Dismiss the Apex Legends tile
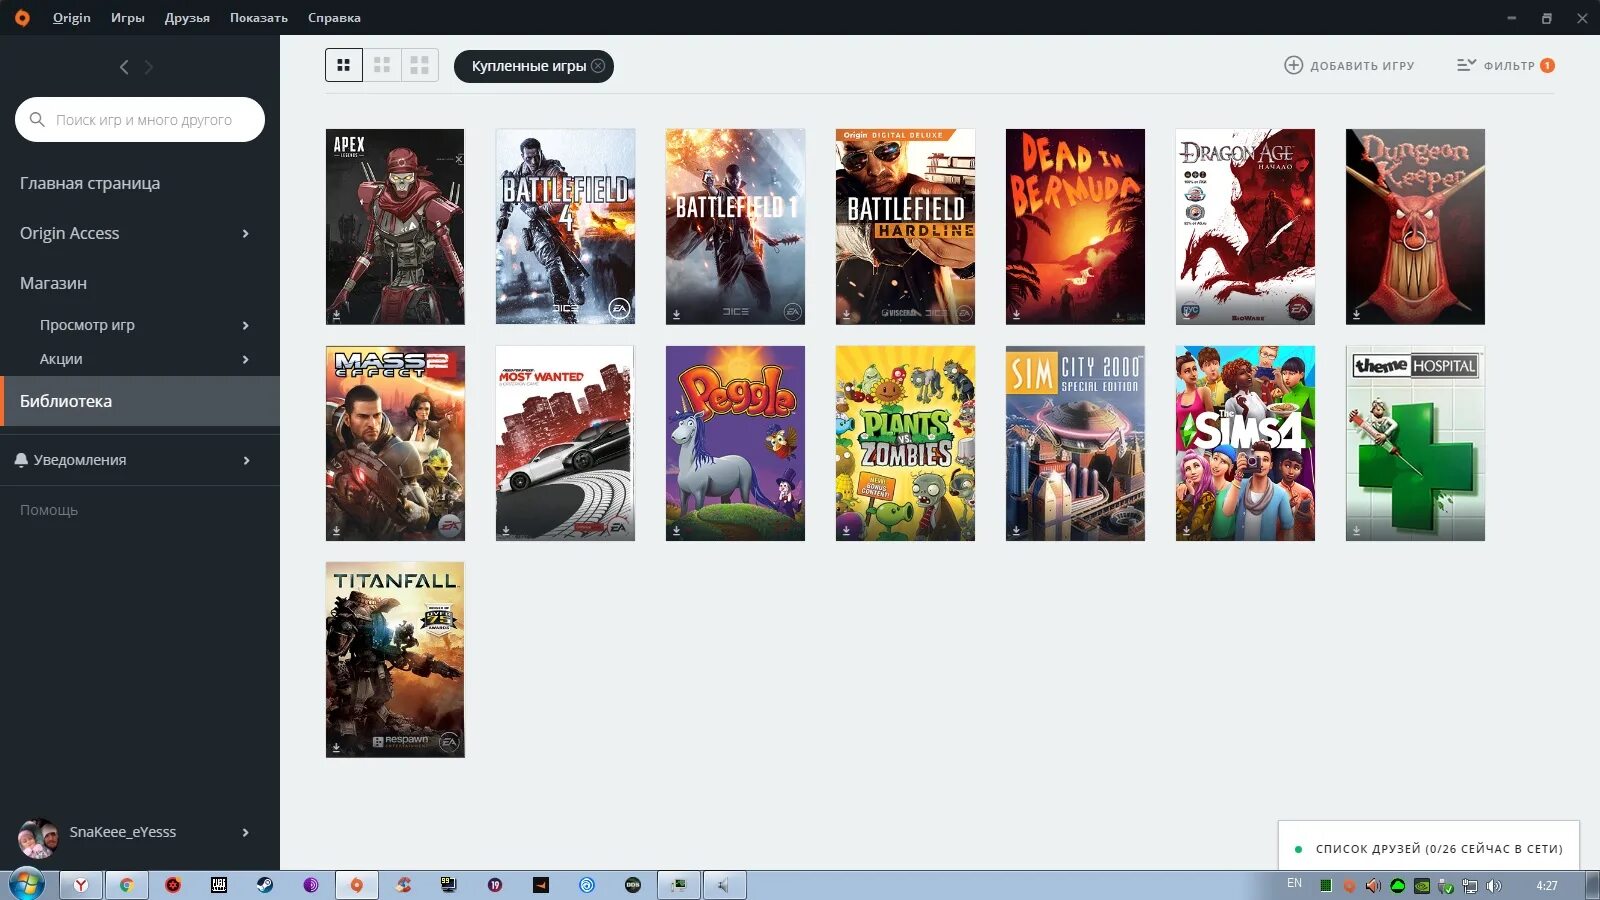The width and height of the screenshot is (1600, 900). 458,157
